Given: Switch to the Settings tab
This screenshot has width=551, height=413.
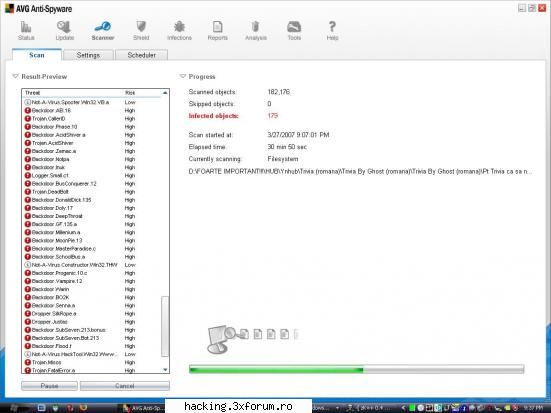Looking at the screenshot, I should pos(88,55).
